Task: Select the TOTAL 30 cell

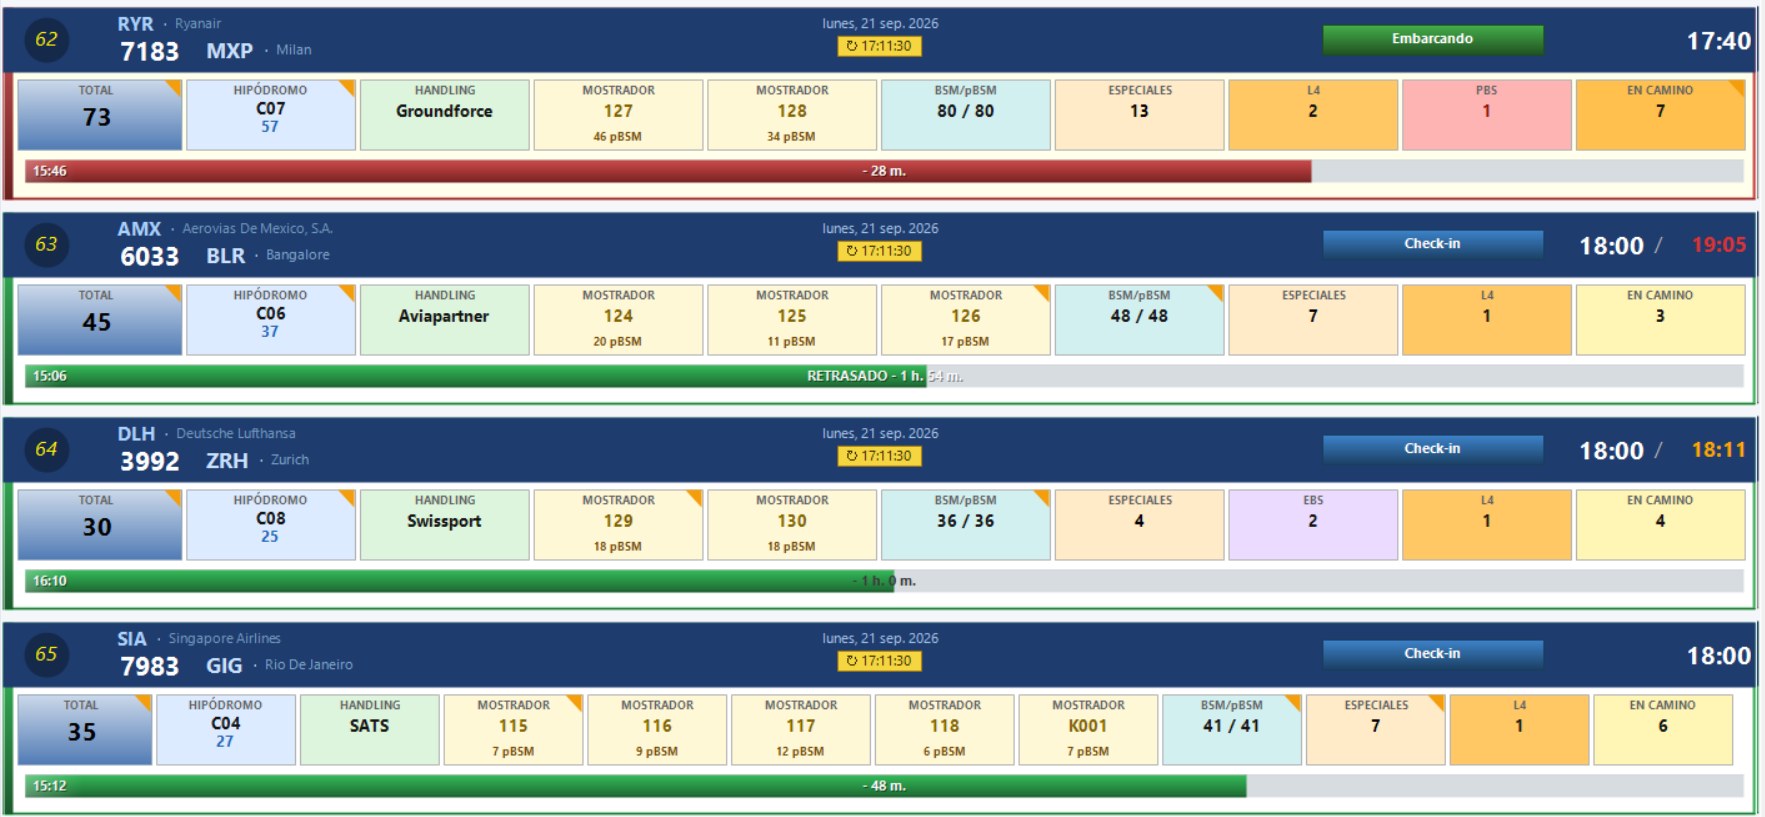Action: coord(100,525)
